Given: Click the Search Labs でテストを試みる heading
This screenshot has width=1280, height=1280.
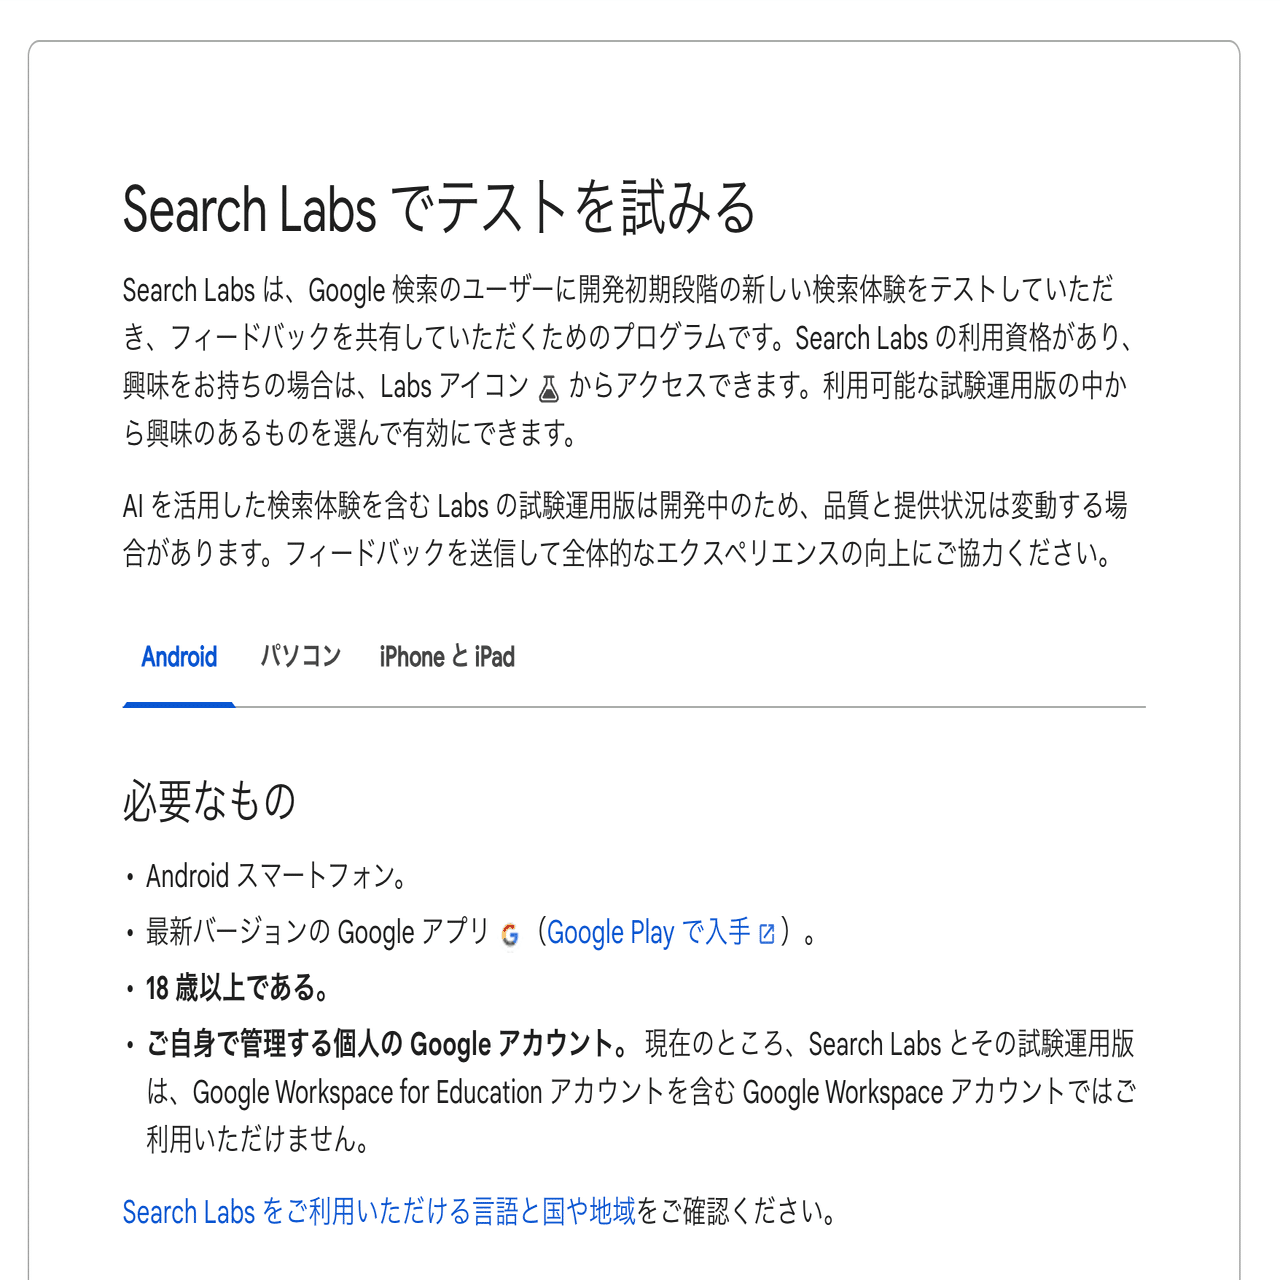Looking at the screenshot, I should [441, 207].
